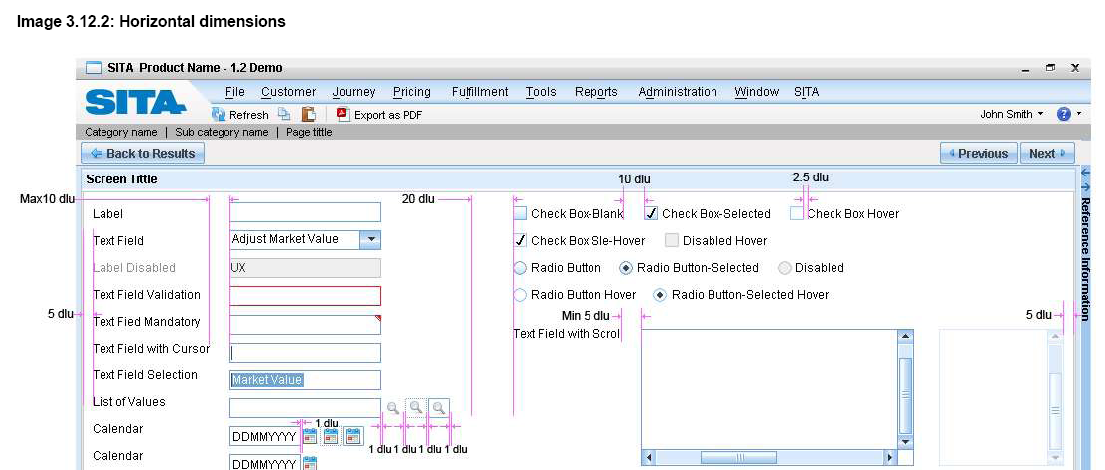Viewport: 1105px width, 470px height.
Task: Toggle the Check Box Sle-Hover checkbox
Action: pos(520,240)
